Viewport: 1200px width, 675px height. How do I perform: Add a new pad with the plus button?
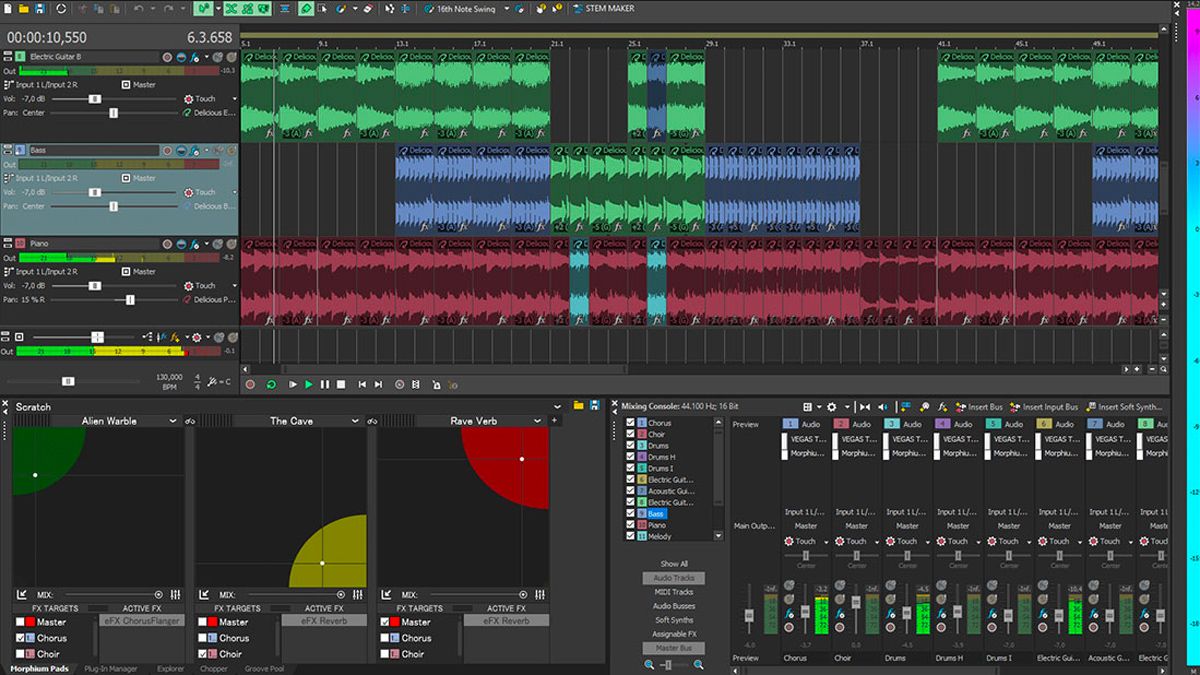coord(555,421)
